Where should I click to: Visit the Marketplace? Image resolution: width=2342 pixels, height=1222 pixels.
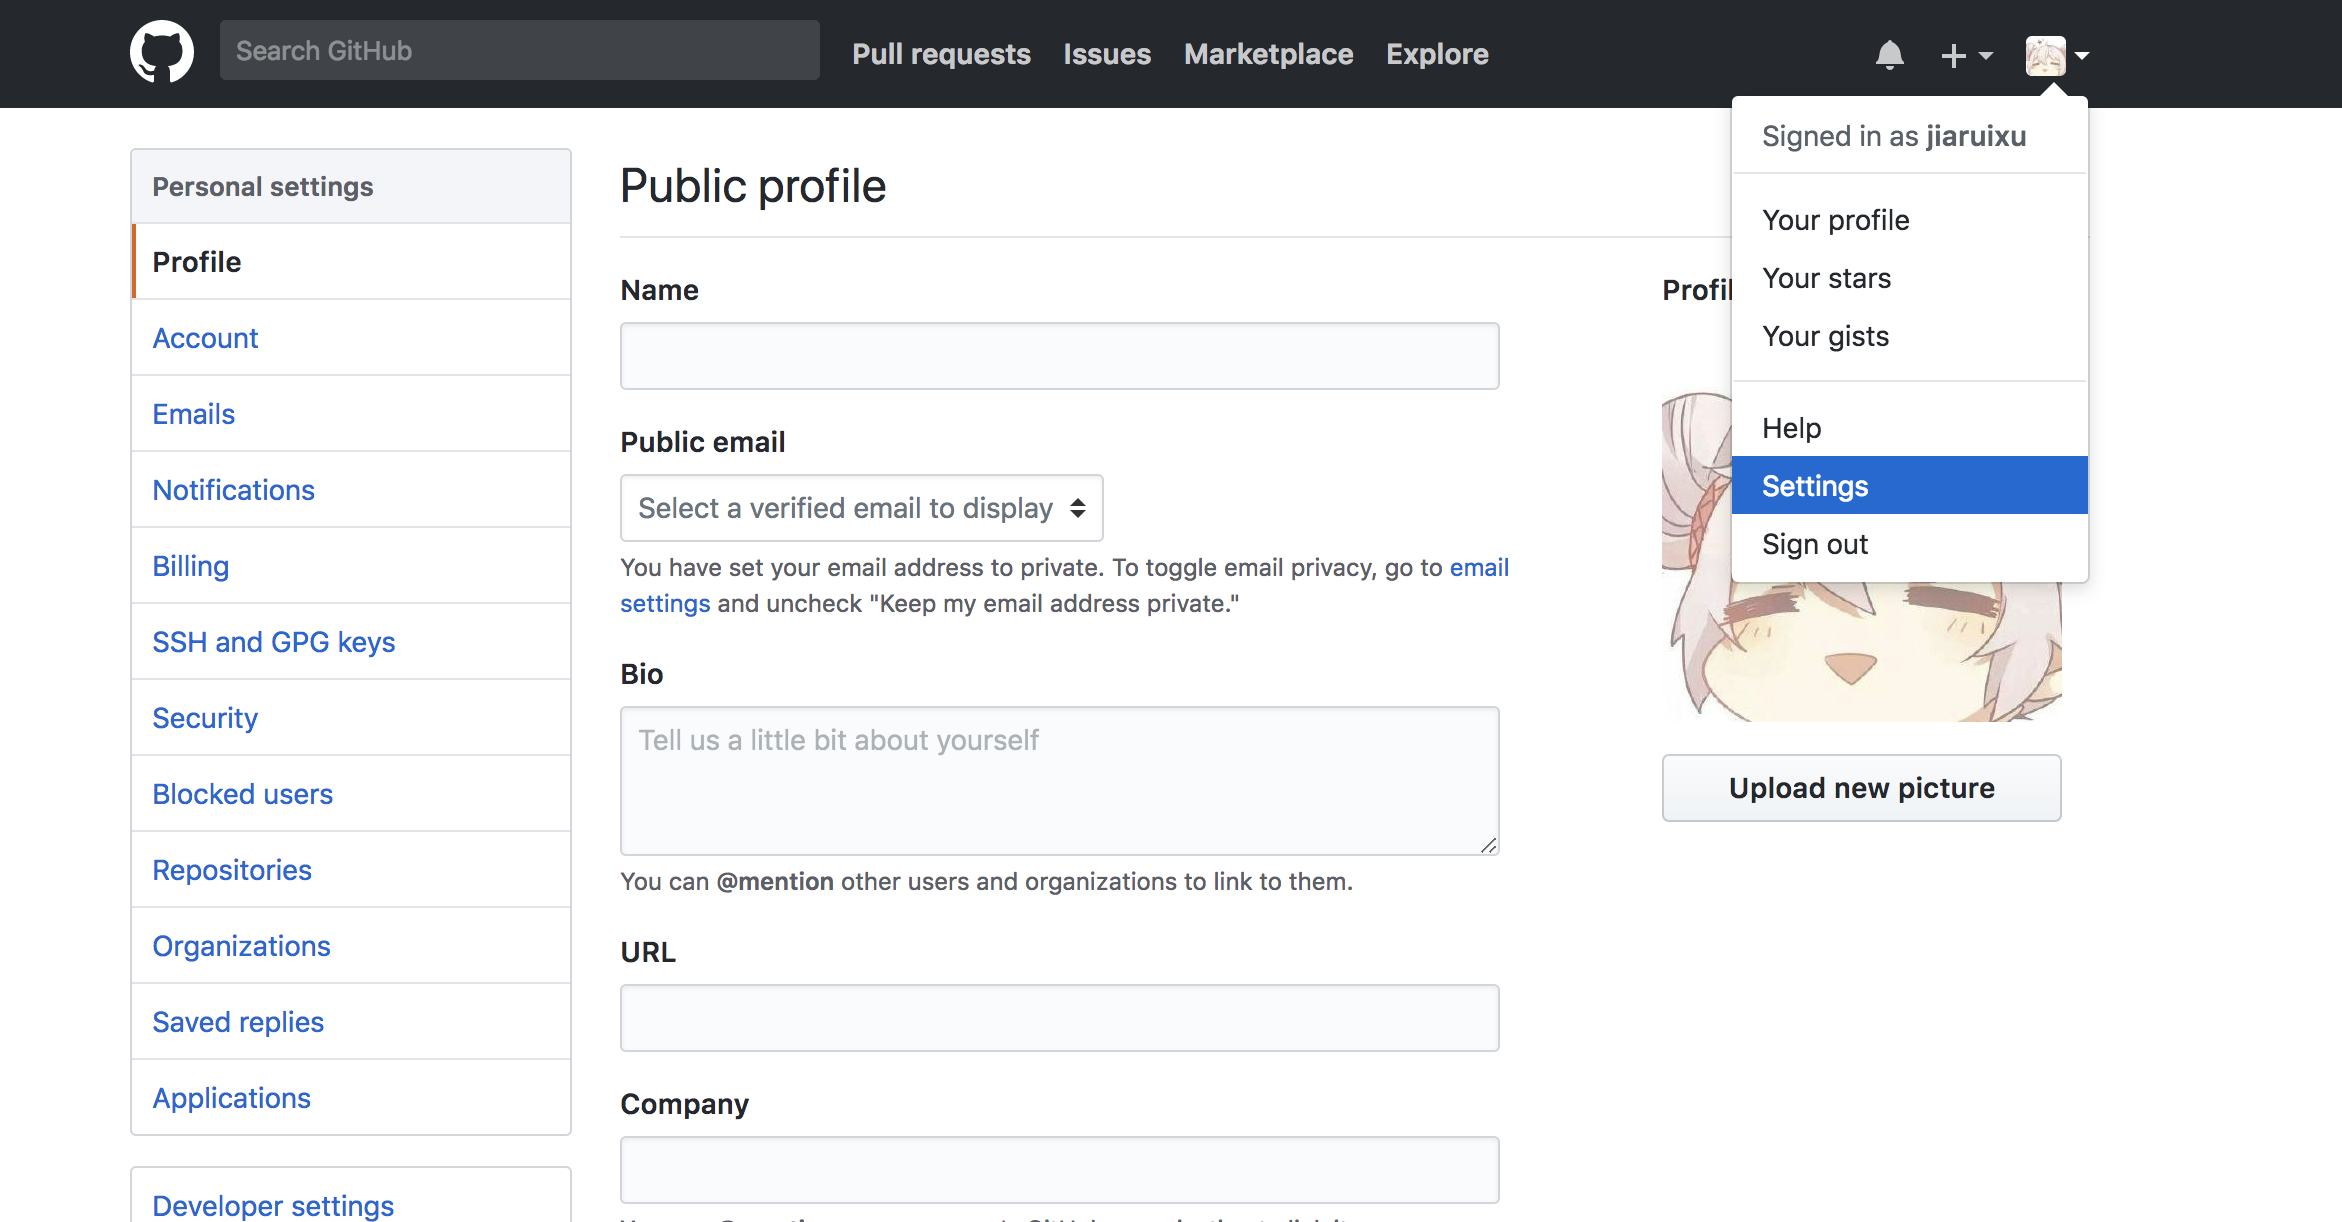tap(1268, 54)
